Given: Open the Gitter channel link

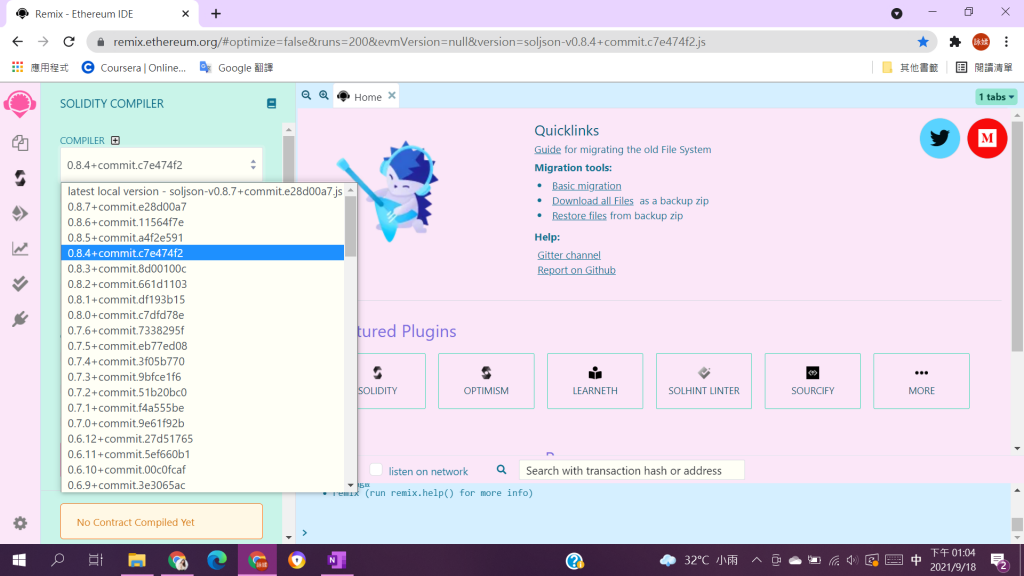Looking at the screenshot, I should click(569, 255).
